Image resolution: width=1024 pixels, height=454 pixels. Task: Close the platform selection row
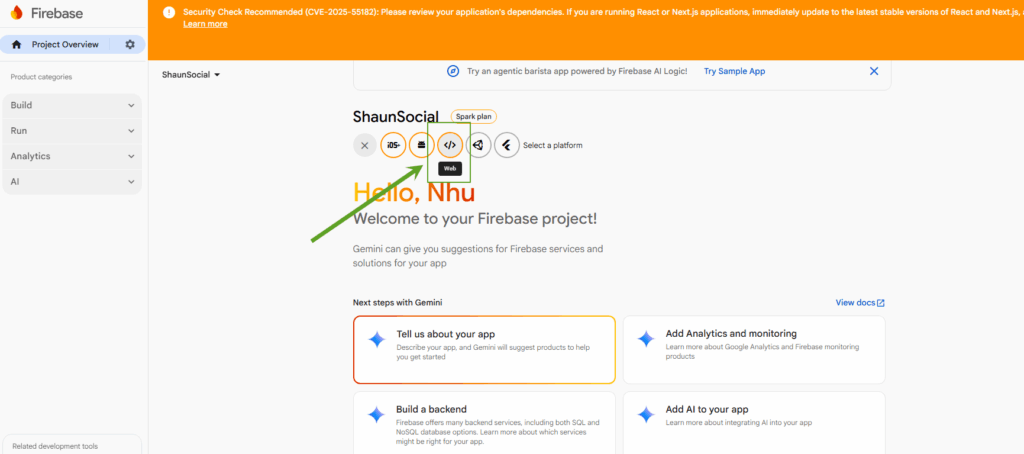pos(364,145)
